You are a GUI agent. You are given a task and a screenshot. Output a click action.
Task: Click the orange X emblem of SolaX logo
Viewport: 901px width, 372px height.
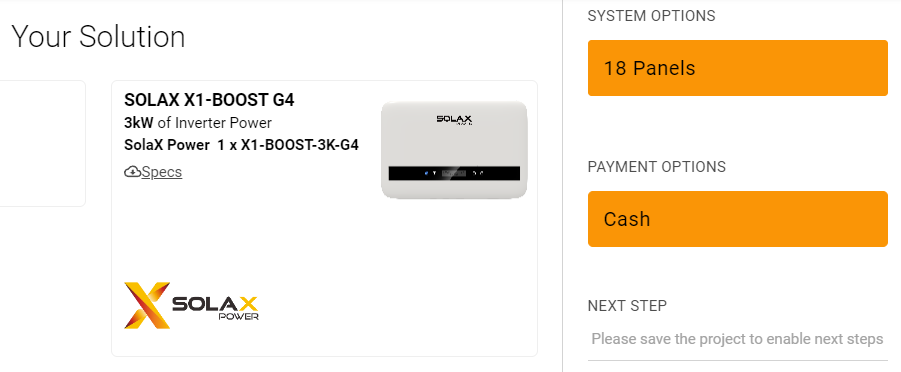click(147, 305)
